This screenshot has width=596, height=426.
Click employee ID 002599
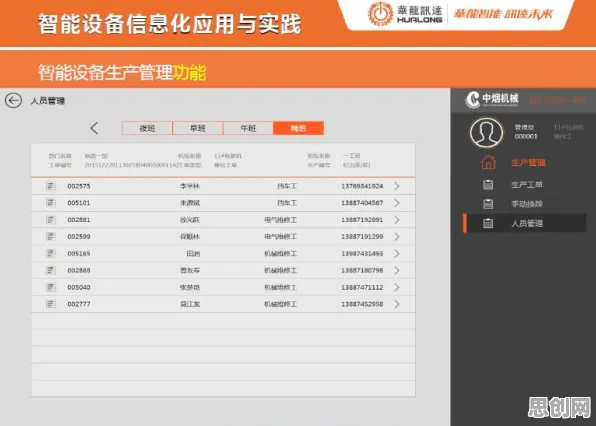click(x=79, y=236)
